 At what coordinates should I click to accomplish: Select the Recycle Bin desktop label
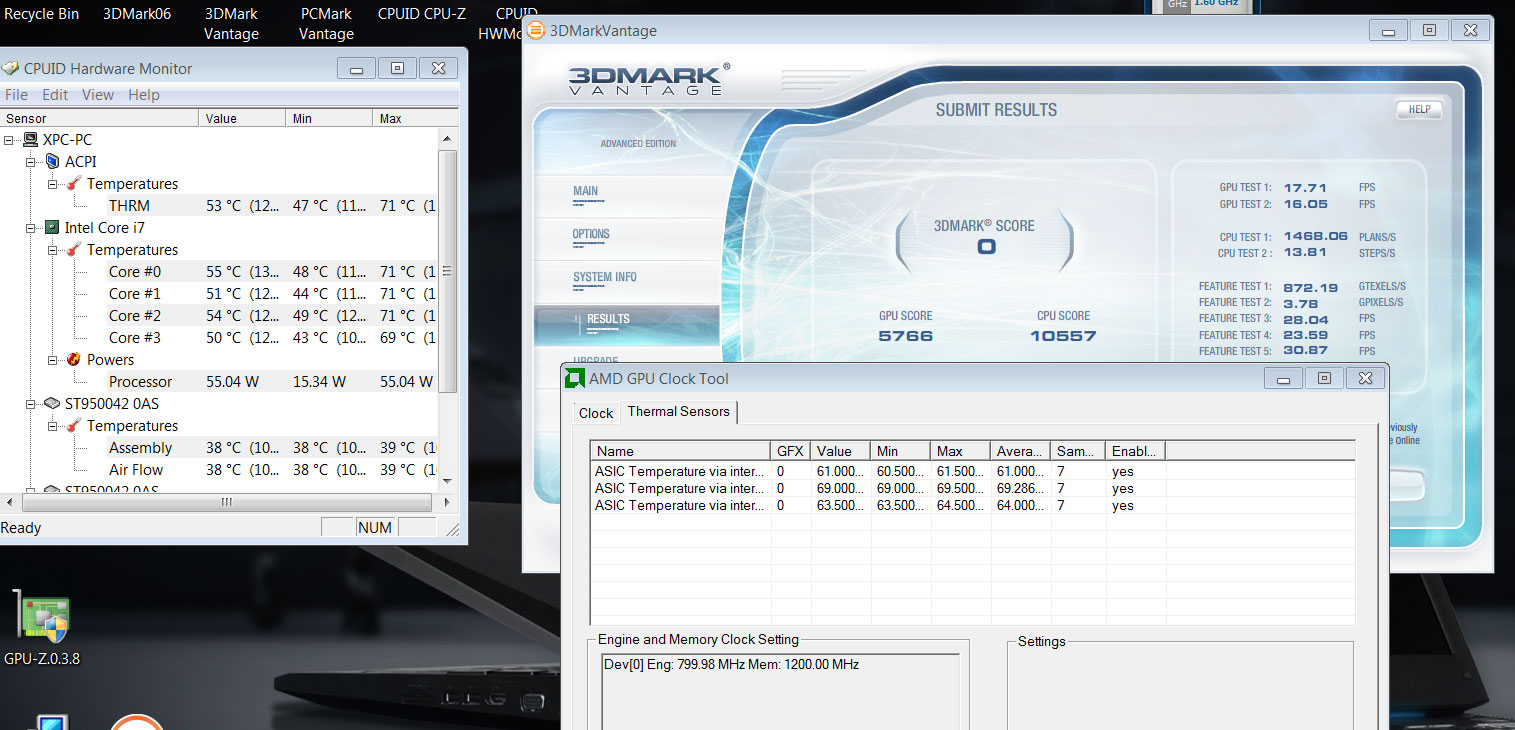(42, 14)
